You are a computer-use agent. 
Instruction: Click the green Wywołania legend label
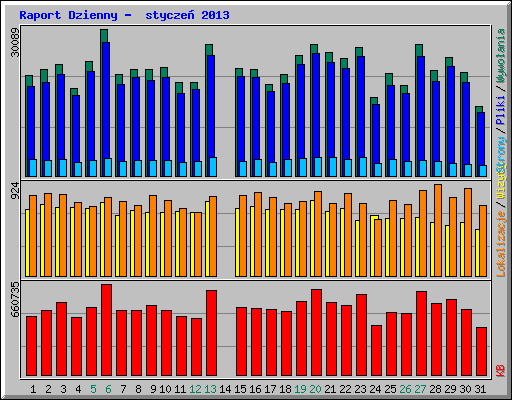(500, 56)
